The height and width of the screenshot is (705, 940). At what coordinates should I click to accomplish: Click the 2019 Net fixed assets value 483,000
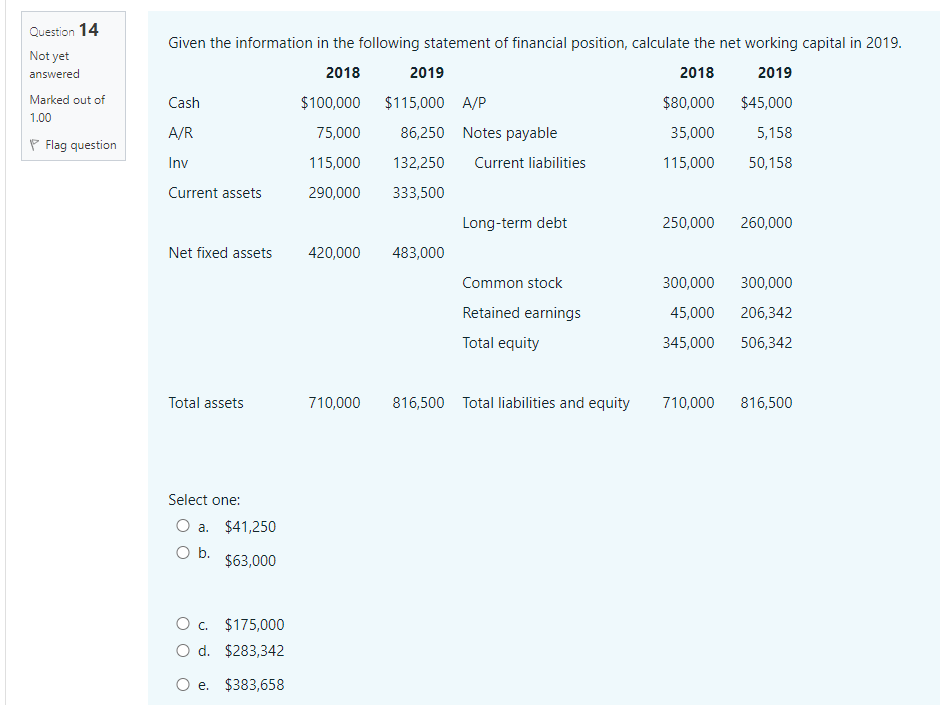(418, 252)
